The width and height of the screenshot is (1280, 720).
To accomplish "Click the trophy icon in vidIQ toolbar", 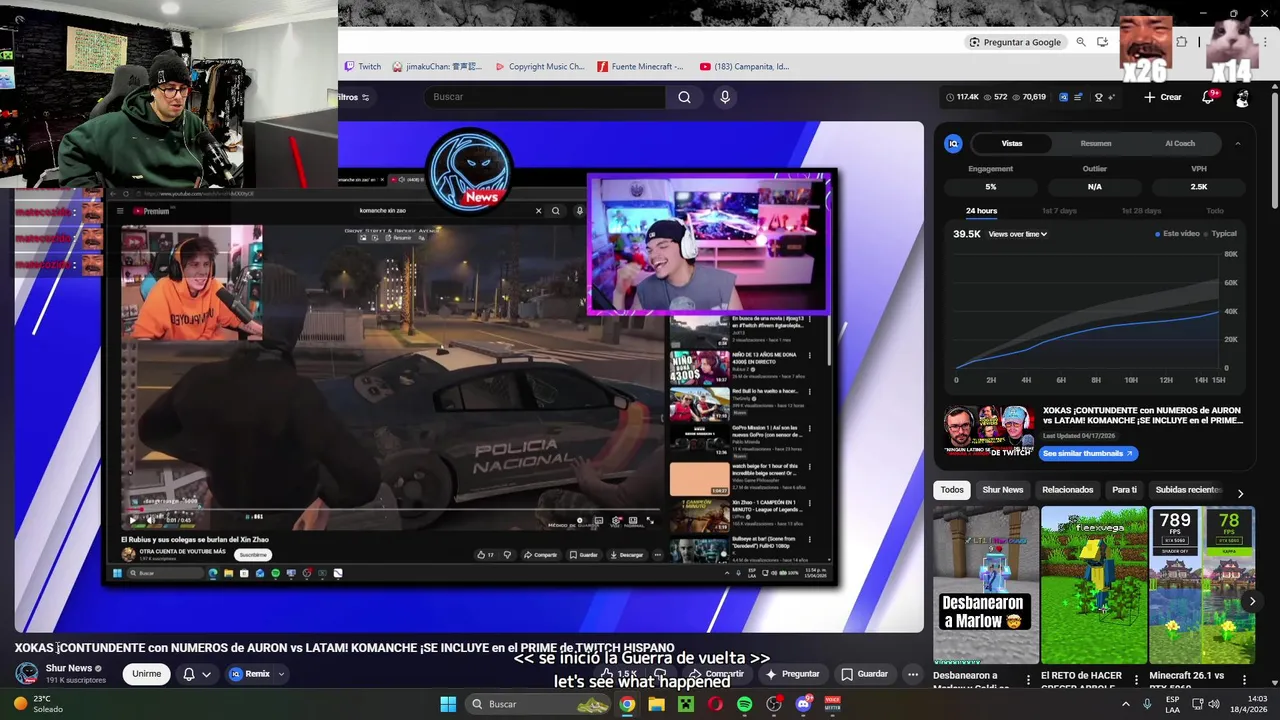I will (1098, 97).
